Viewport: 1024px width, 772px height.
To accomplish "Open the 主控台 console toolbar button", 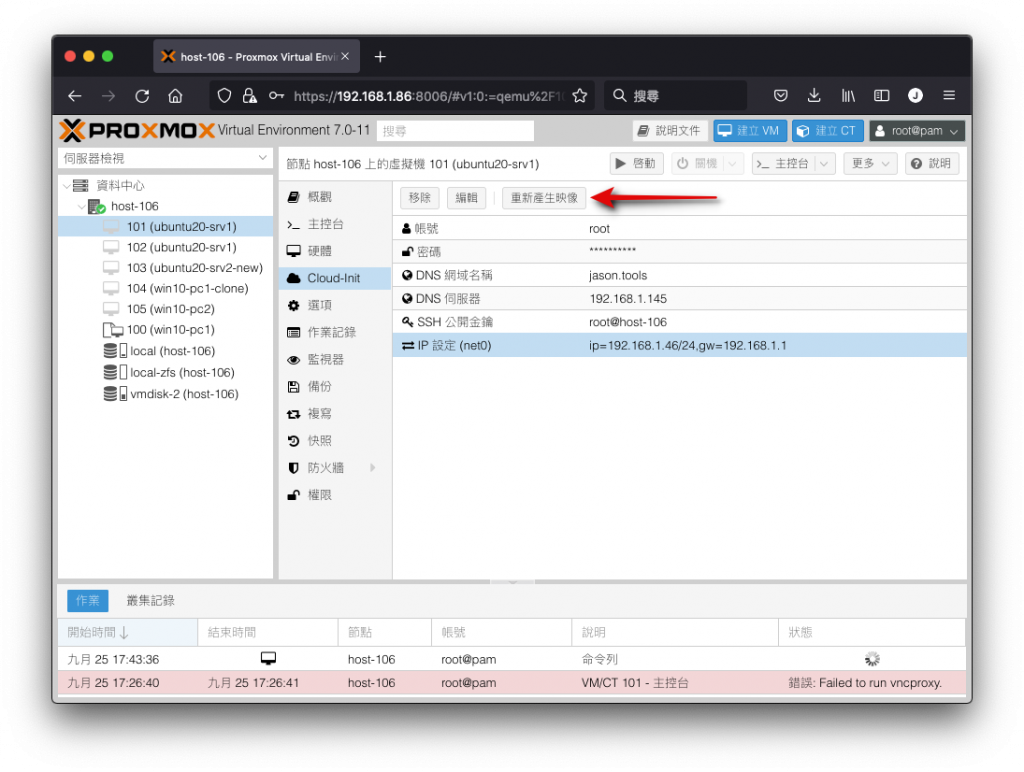I will 783,163.
